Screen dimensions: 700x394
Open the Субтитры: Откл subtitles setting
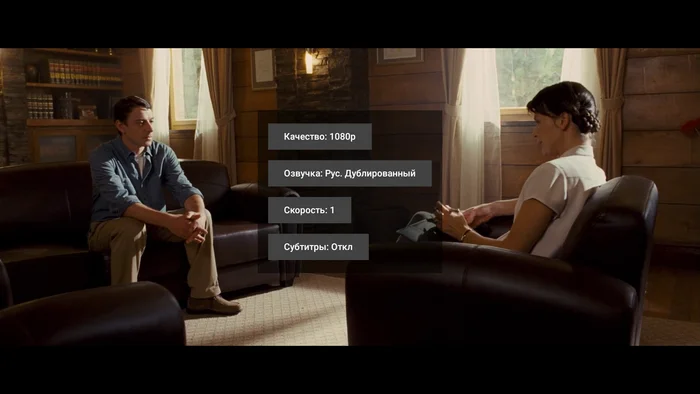pyautogui.click(x=318, y=247)
